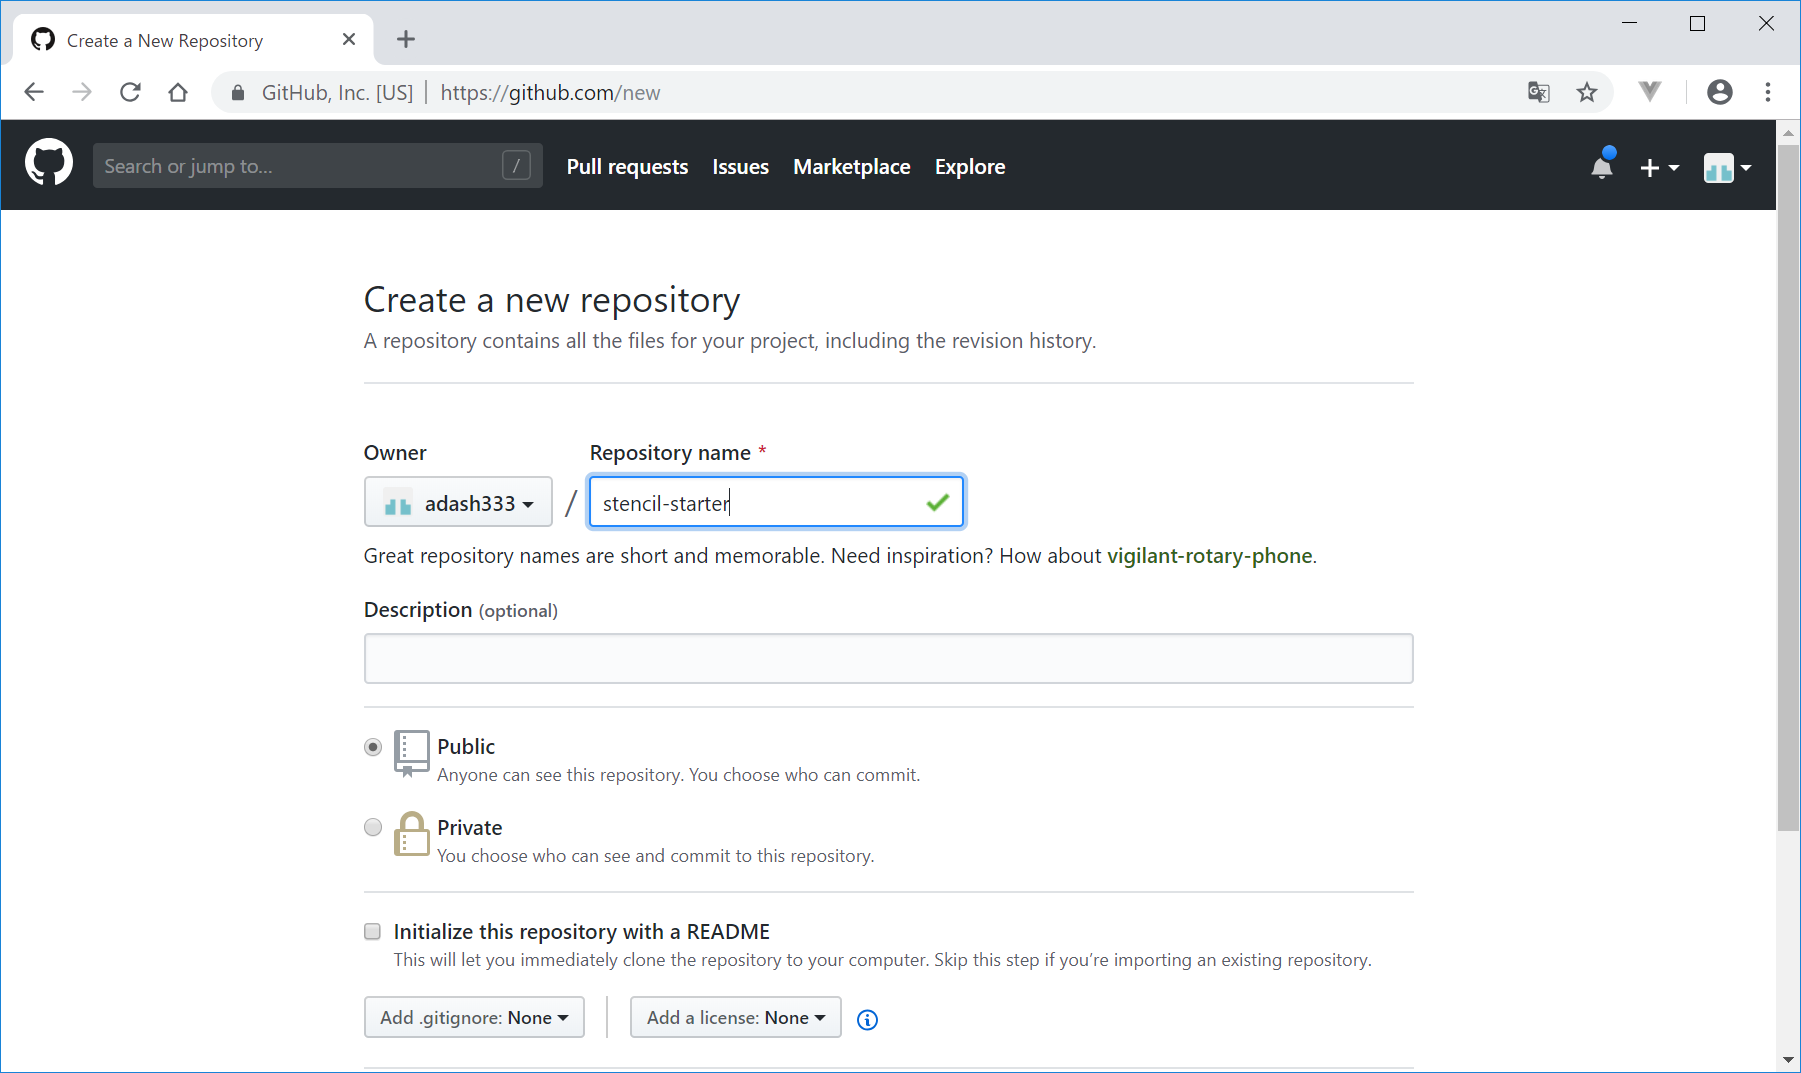The width and height of the screenshot is (1801, 1073).
Task: Bookmark this page with the star
Action: 1587,92
